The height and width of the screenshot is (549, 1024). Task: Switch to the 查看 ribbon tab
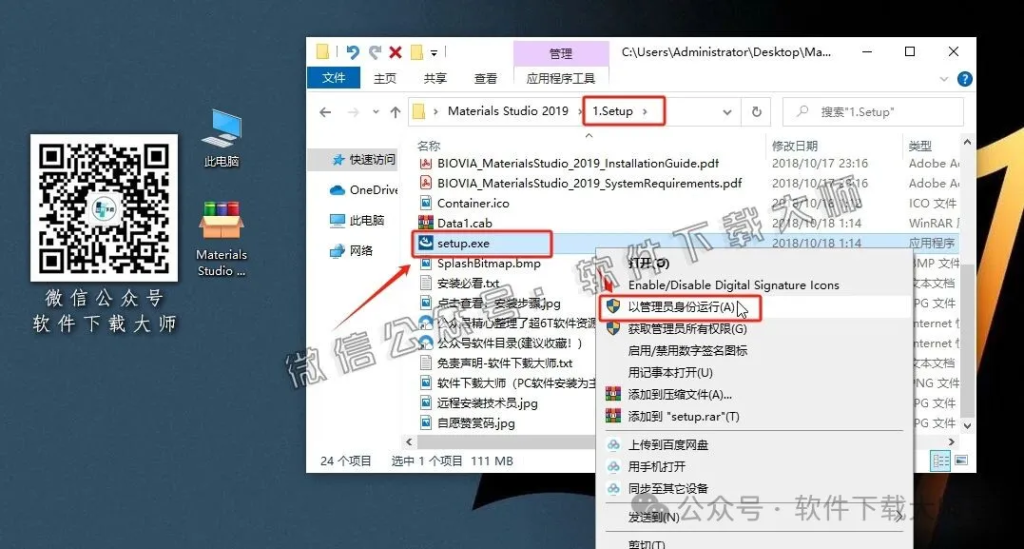(485, 78)
